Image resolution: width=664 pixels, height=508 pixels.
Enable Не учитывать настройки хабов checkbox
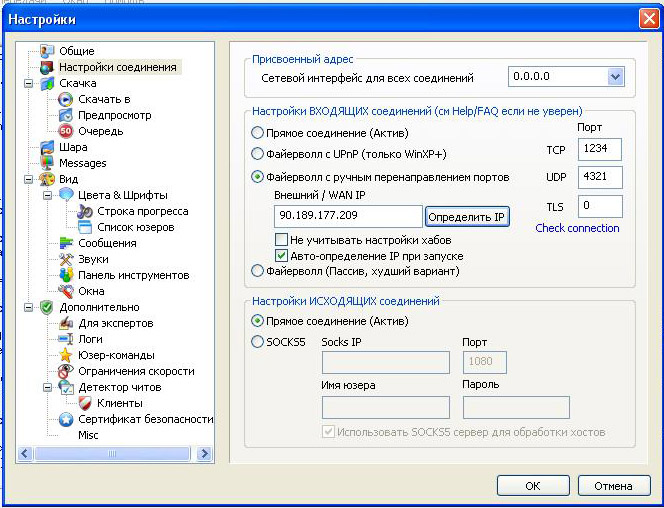pos(282,240)
